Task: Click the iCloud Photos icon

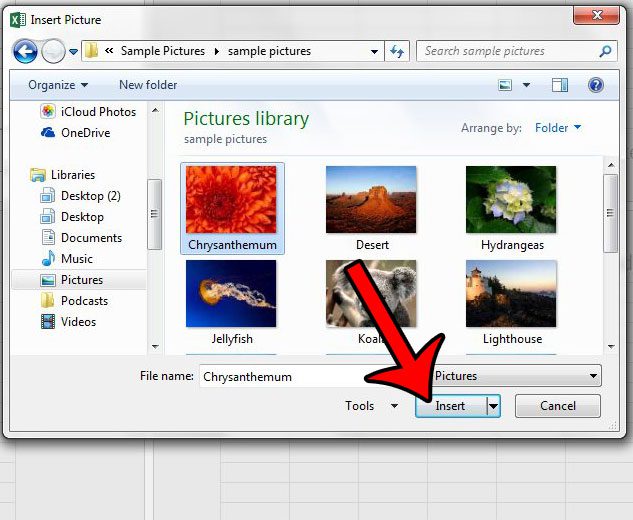Action: coord(48,111)
